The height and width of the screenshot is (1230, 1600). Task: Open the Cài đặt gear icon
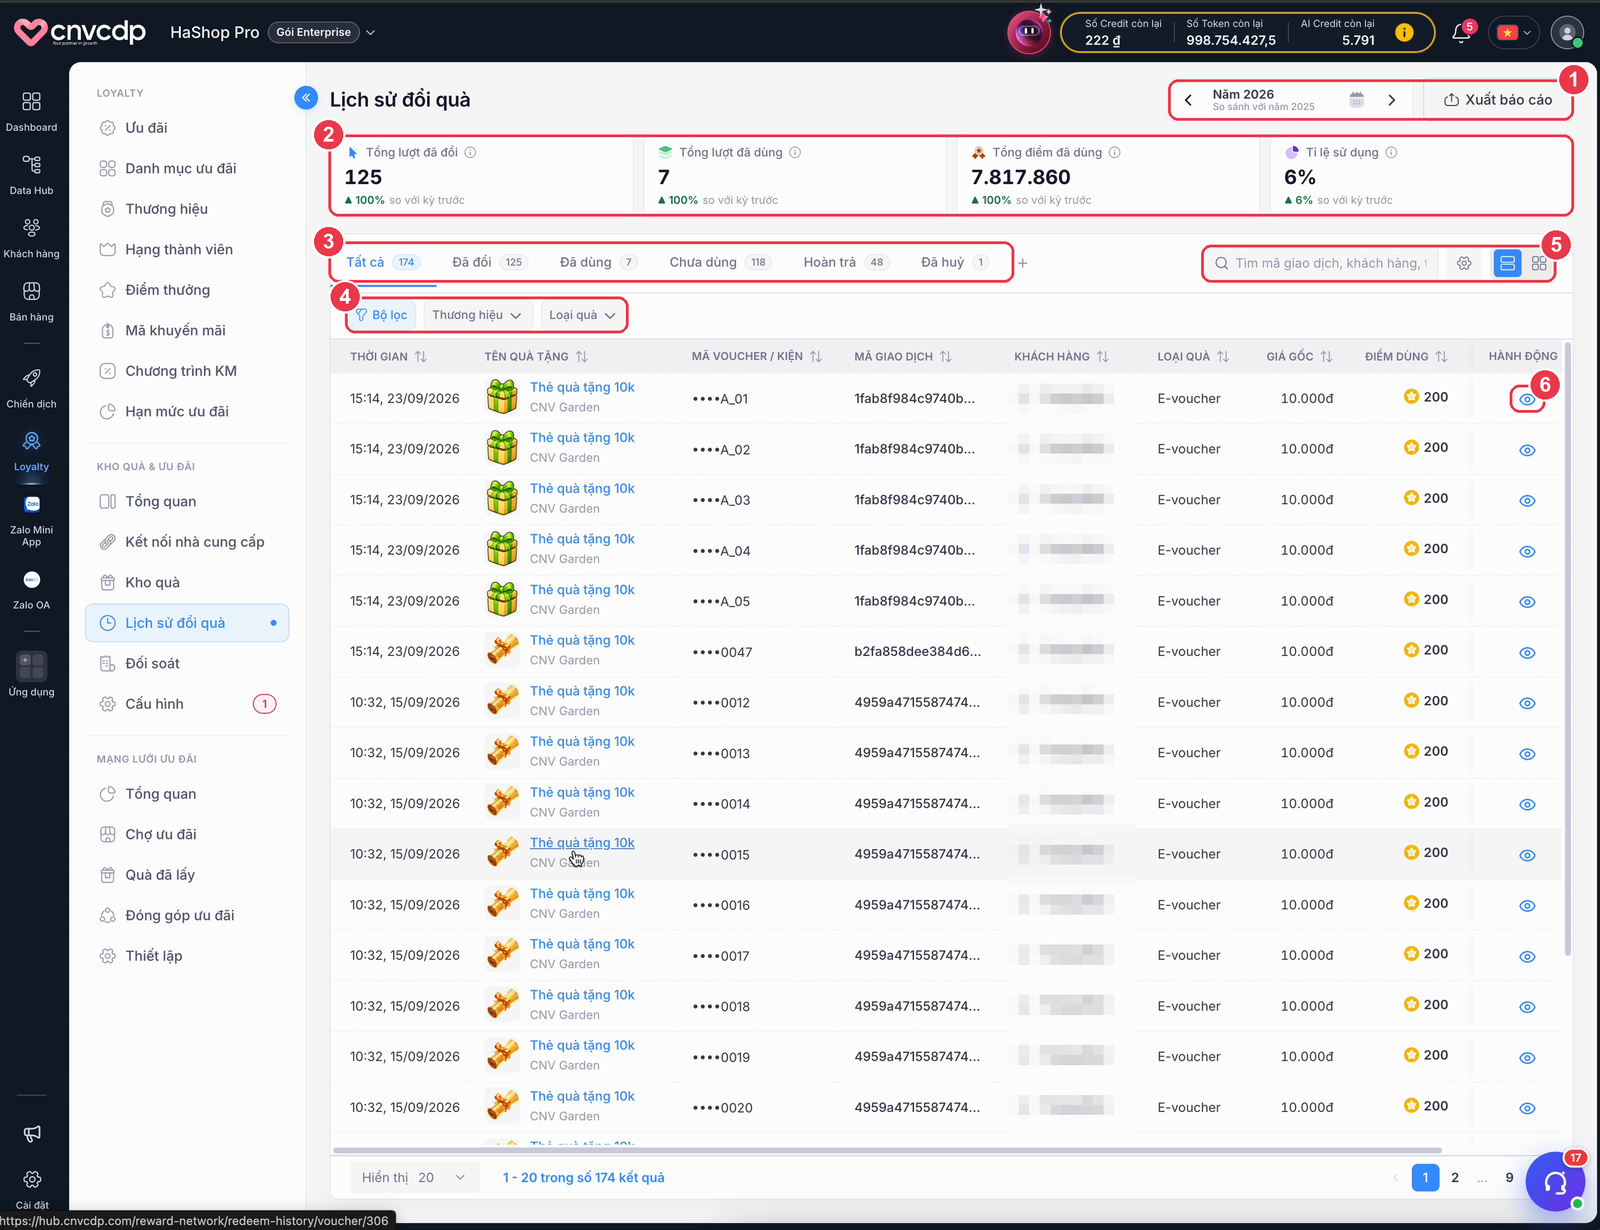31,1180
